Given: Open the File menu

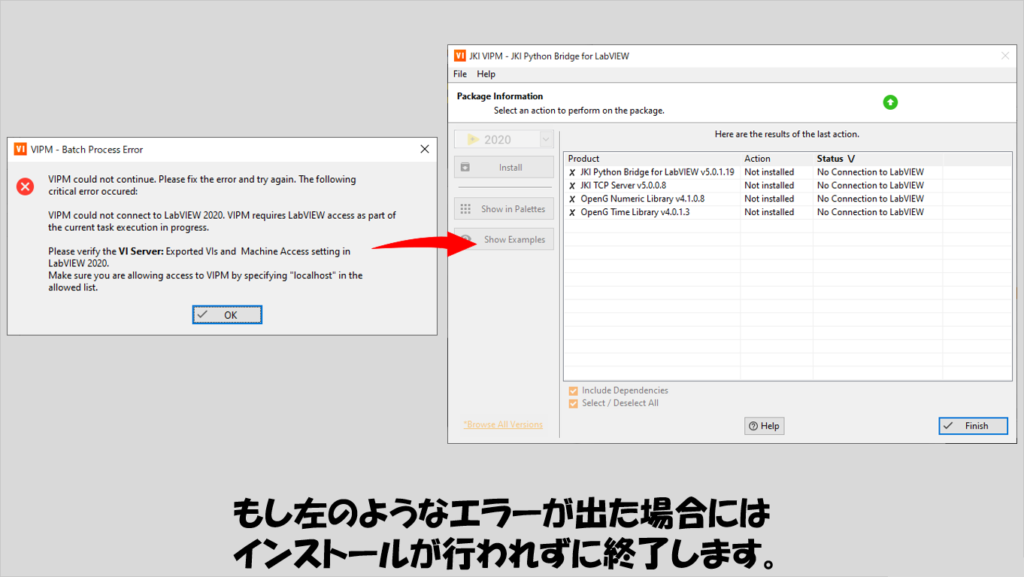Looking at the screenshot, I should (x=460, y=74).
